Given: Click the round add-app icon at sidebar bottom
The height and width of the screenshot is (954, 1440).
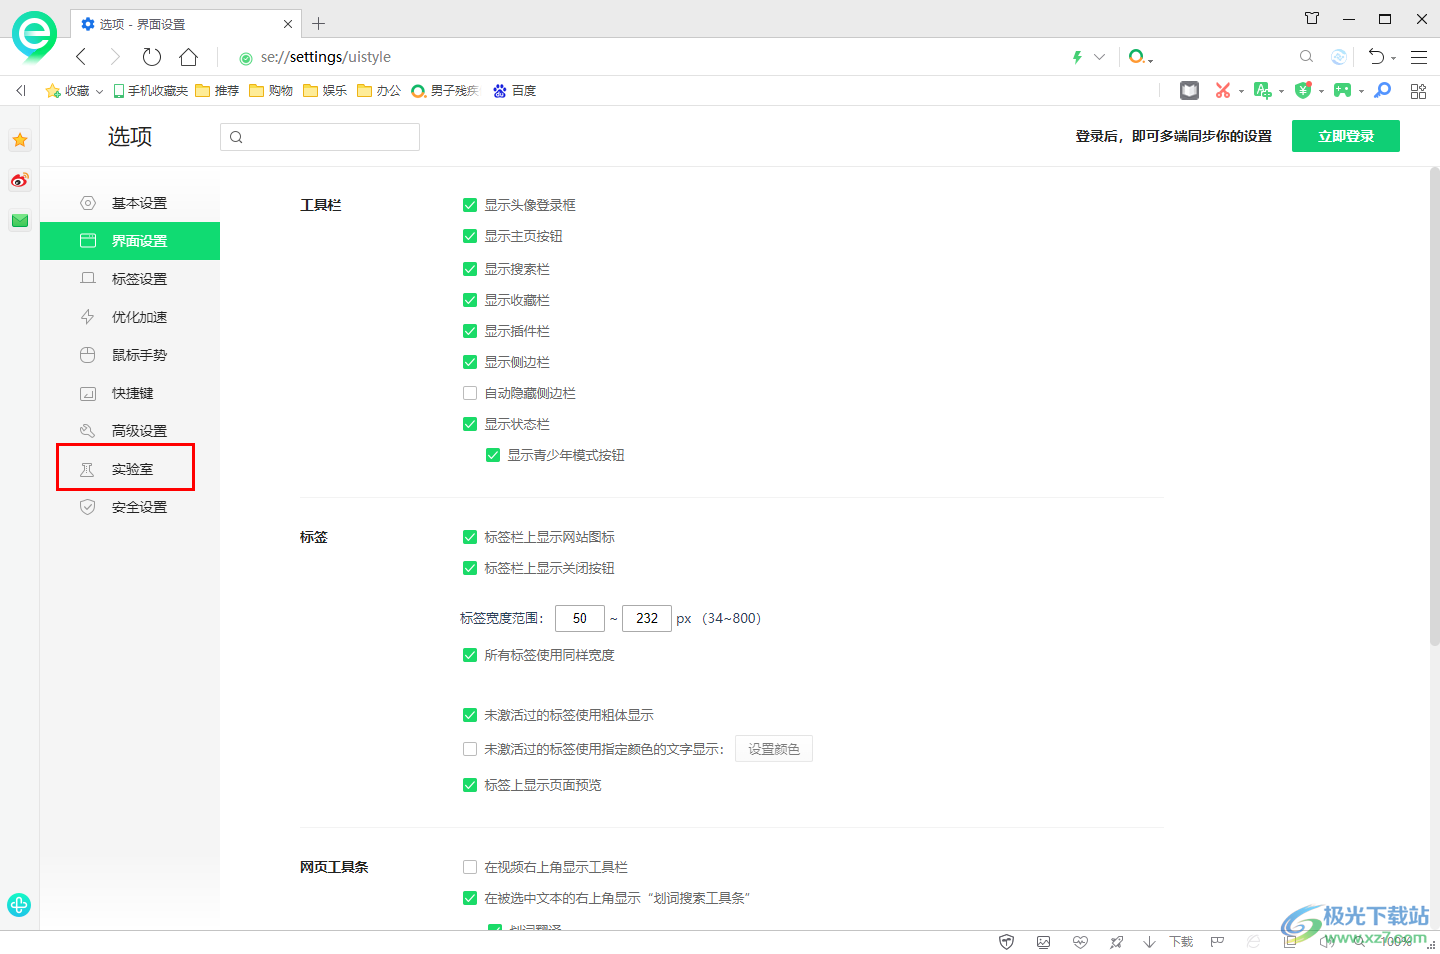Looking at the screenshot, I should coord(19,905).
